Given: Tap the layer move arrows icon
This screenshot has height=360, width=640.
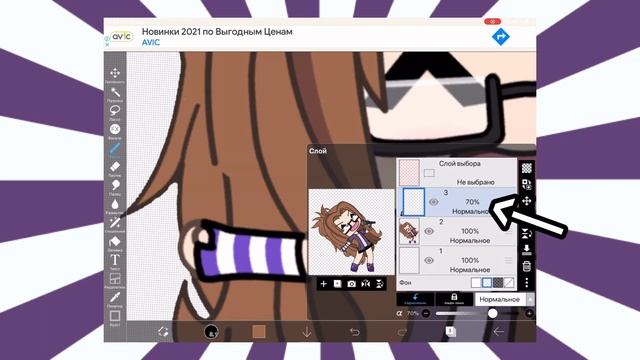Looking at the screenshot, I should pos(527,200).
